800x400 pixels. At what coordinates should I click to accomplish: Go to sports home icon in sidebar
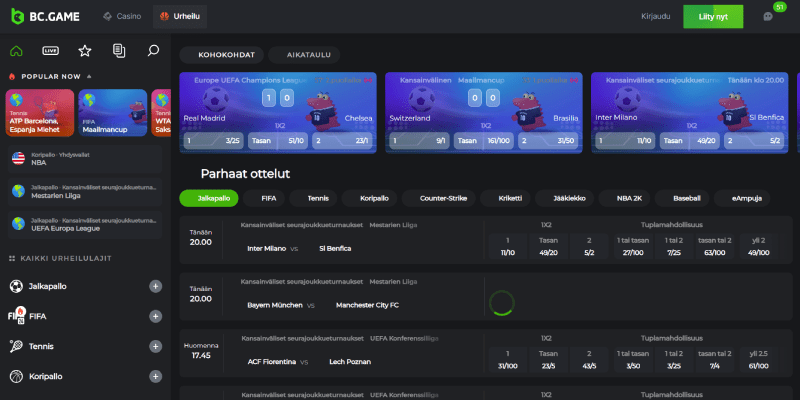[x=16, y=51]
